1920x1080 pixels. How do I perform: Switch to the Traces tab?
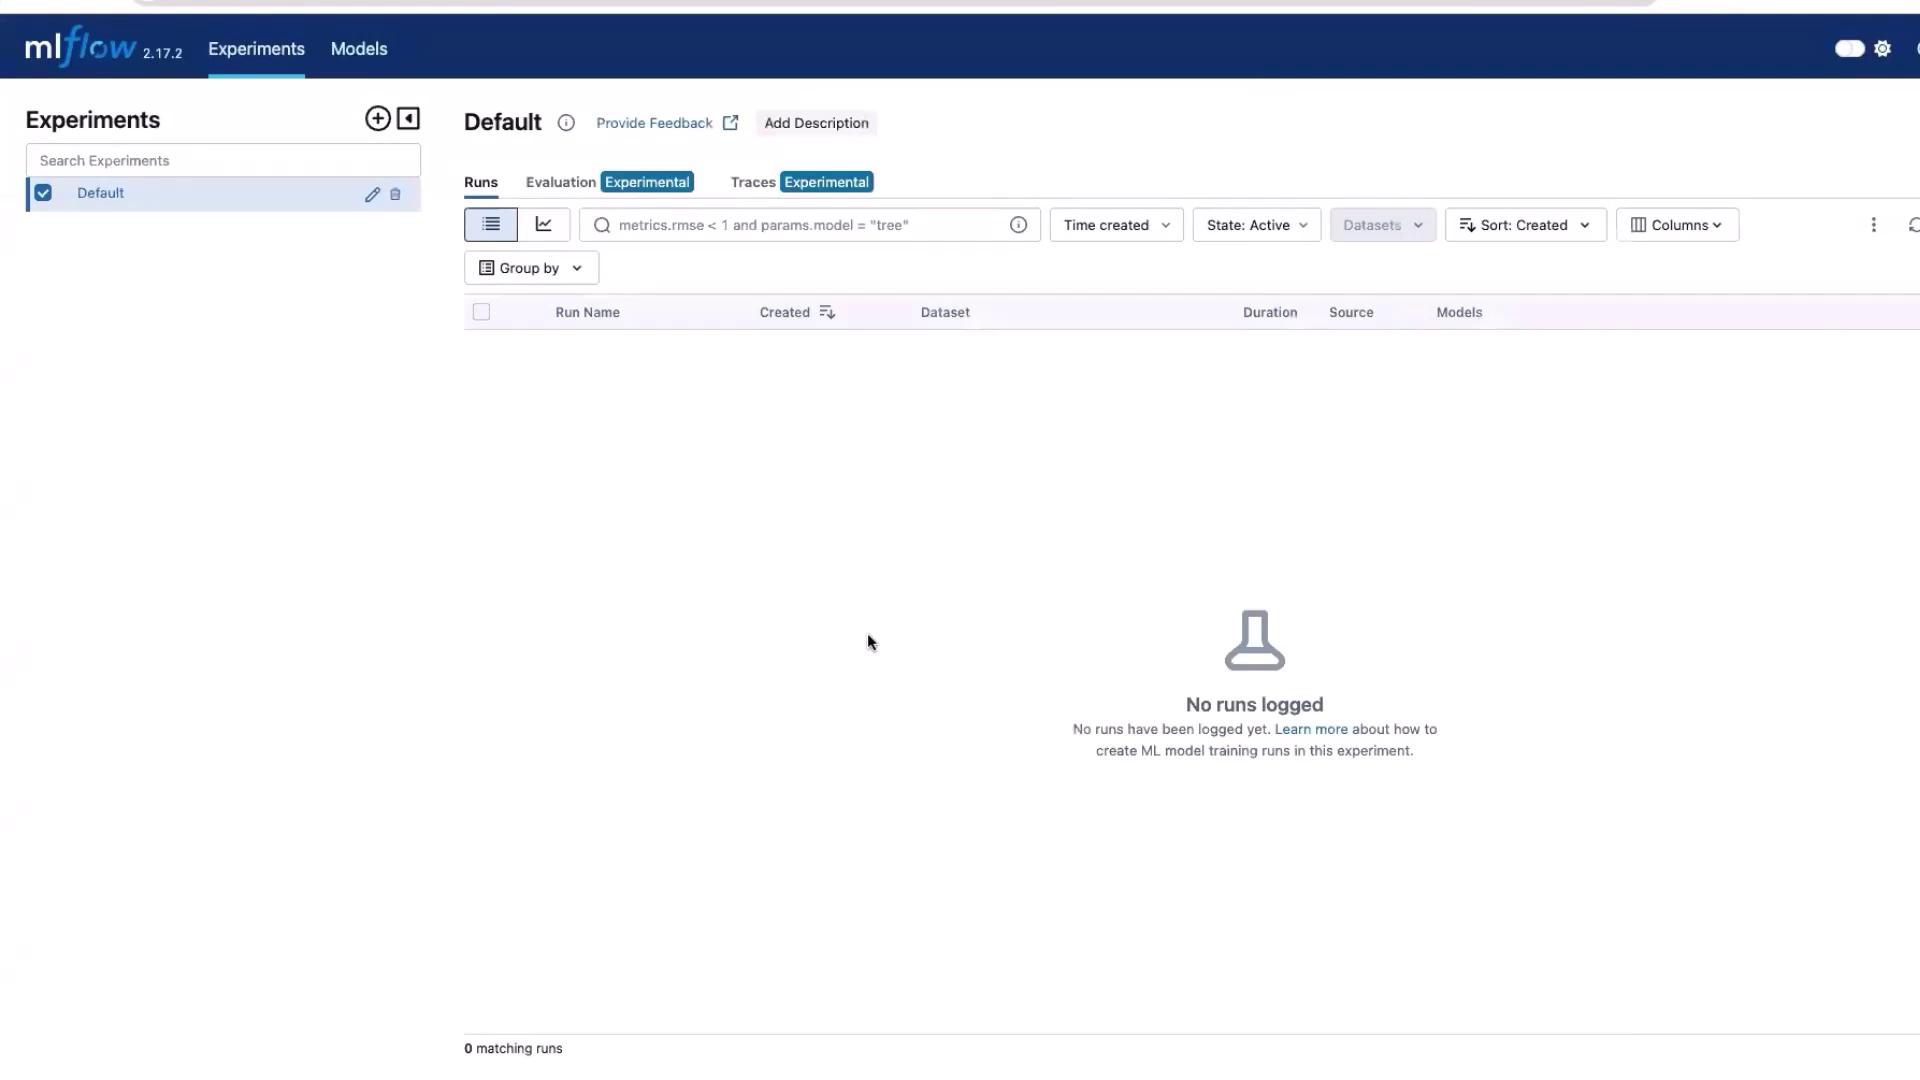pyautogui.click(x=753, y=182)
